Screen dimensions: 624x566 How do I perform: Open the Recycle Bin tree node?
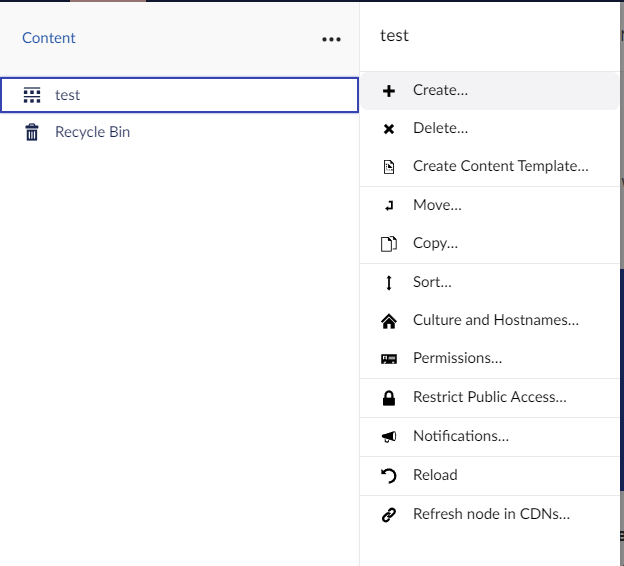coord(92,132)
